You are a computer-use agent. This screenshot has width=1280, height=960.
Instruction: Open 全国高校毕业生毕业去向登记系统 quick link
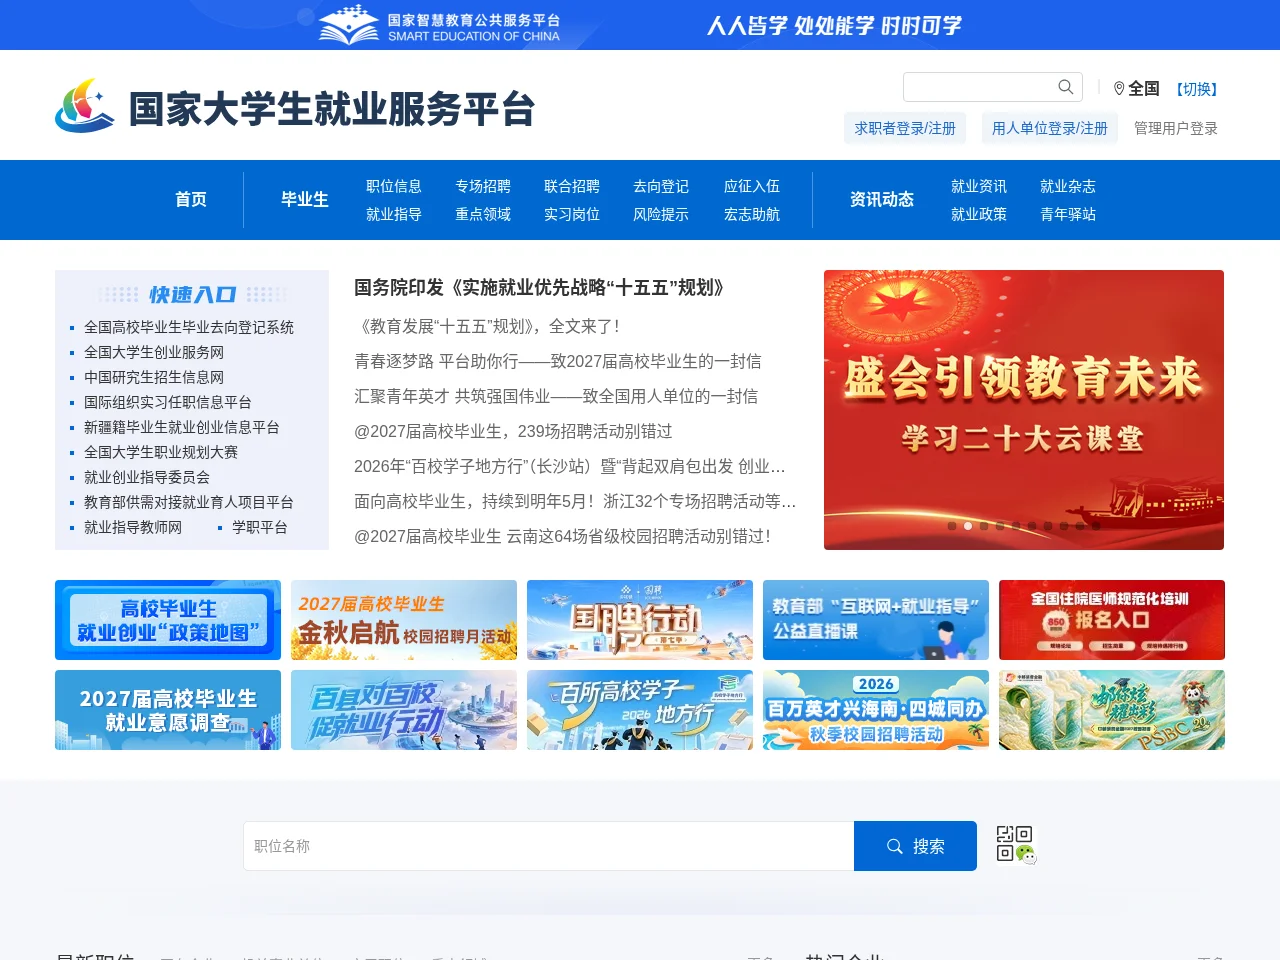(x=189, y=327)
